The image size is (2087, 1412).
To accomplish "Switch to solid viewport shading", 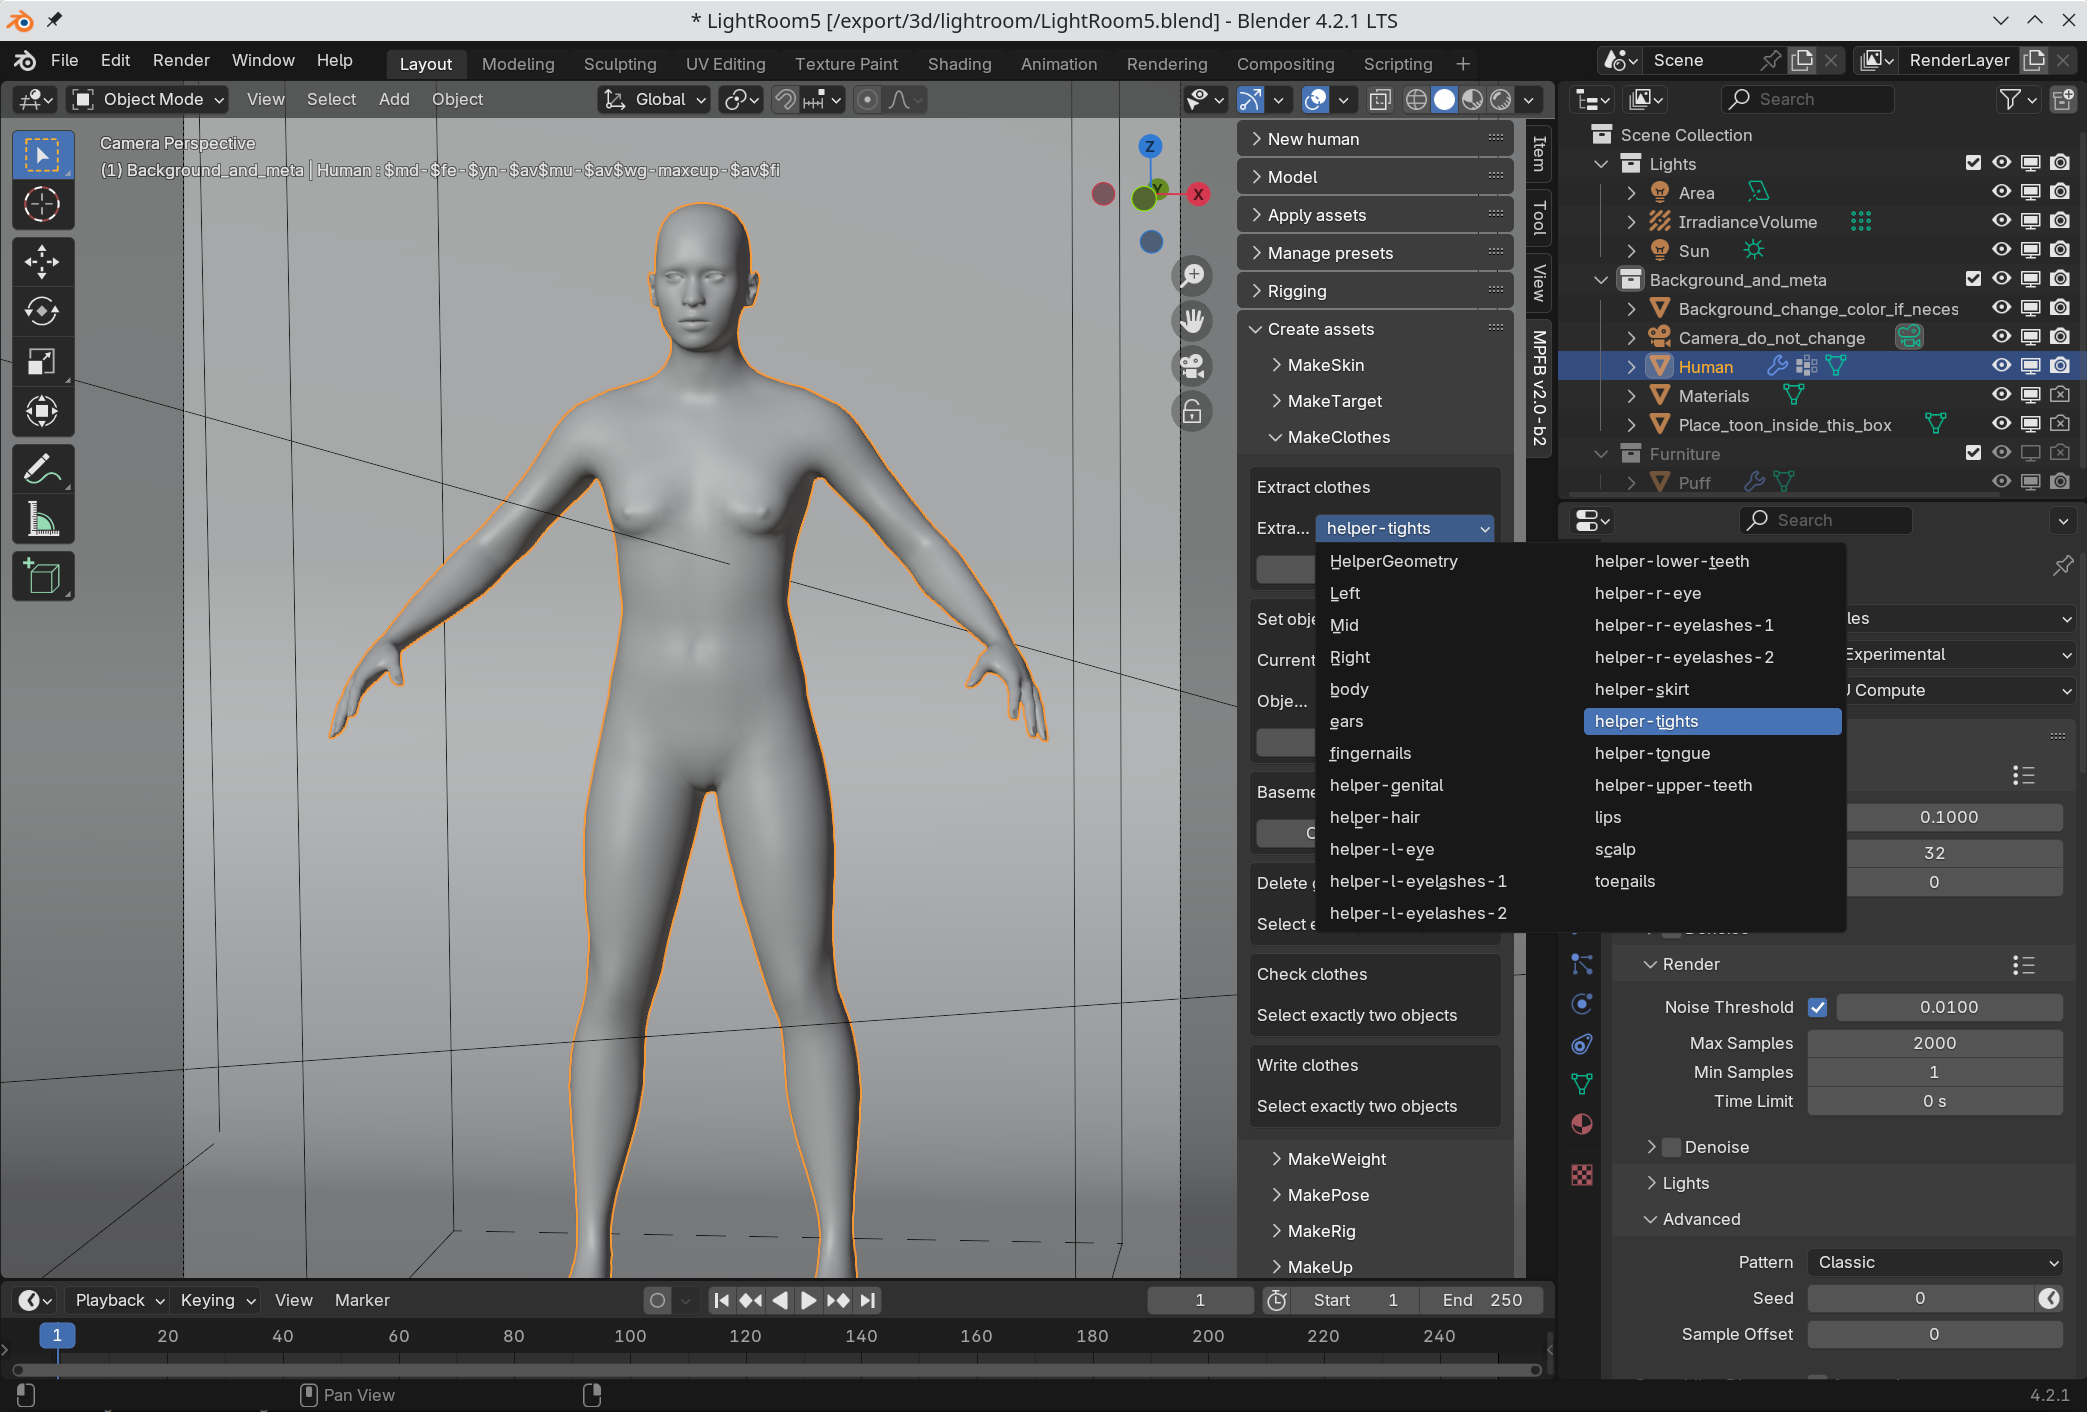I will click(1444, 99).
